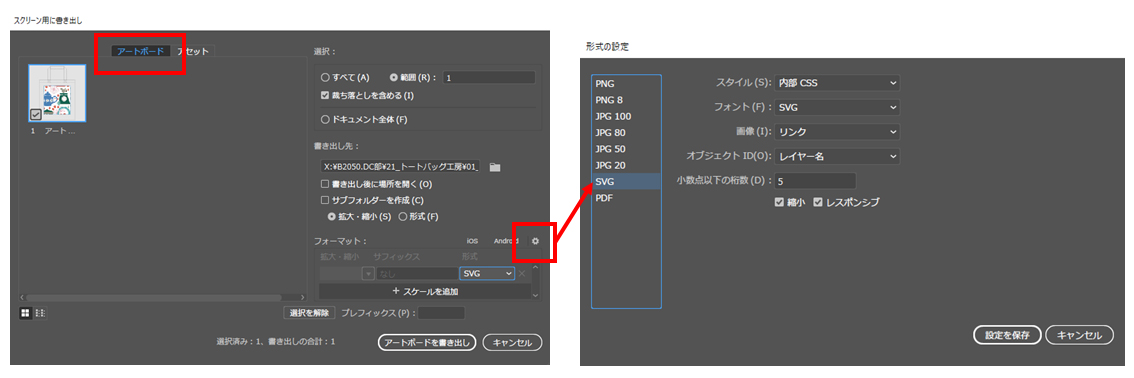1134x378 pixels.
Task: Select 形式 (F) subfolder radio
Action: click(x=403, y=216)
